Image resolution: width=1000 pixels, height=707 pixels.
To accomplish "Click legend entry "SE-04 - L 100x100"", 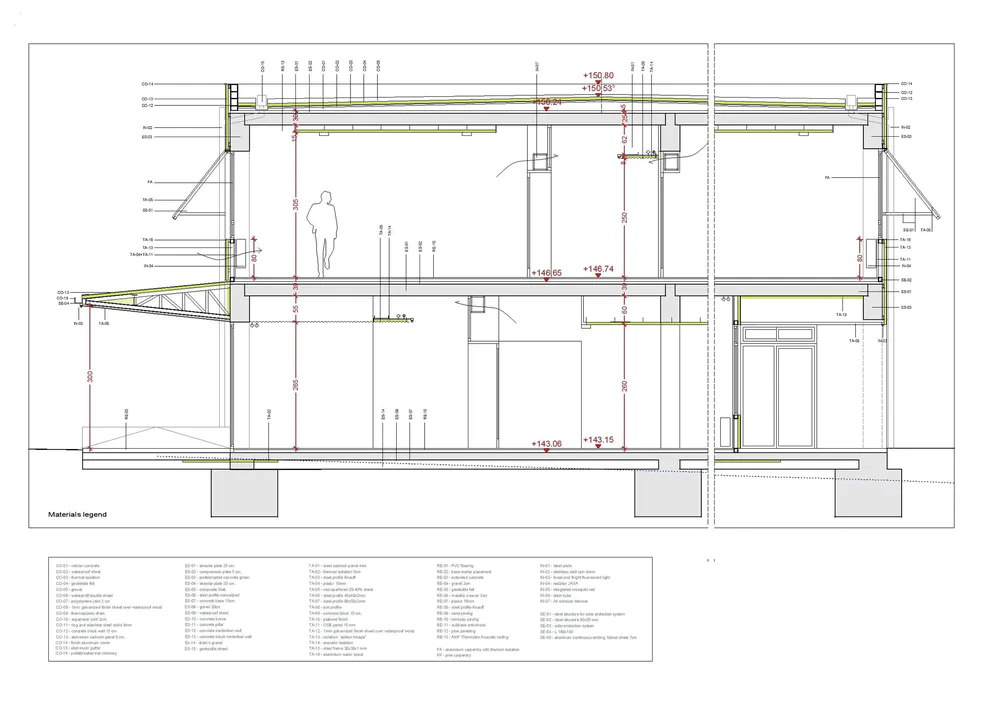I will [x=556, y=632].
